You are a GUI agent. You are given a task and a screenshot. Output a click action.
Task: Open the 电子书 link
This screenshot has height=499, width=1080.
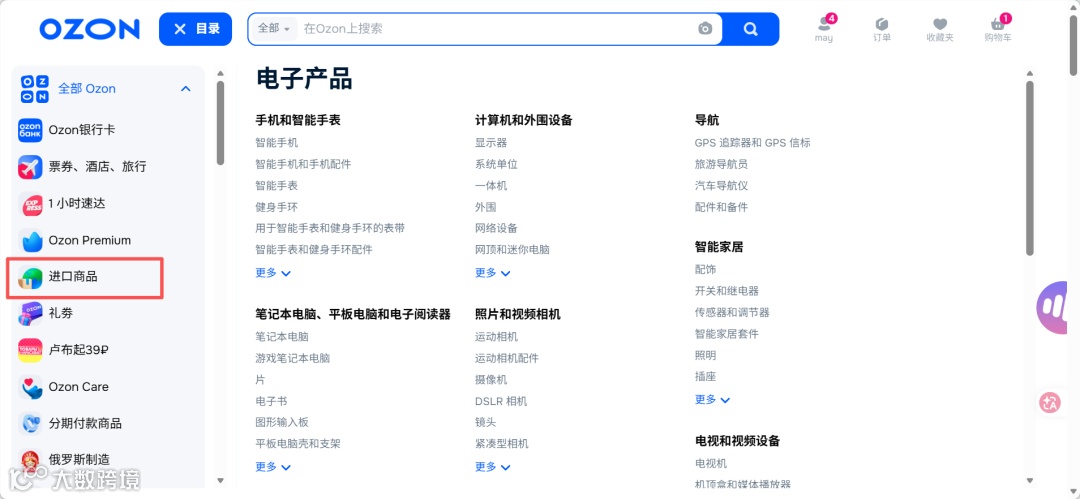tap(271, 401)
